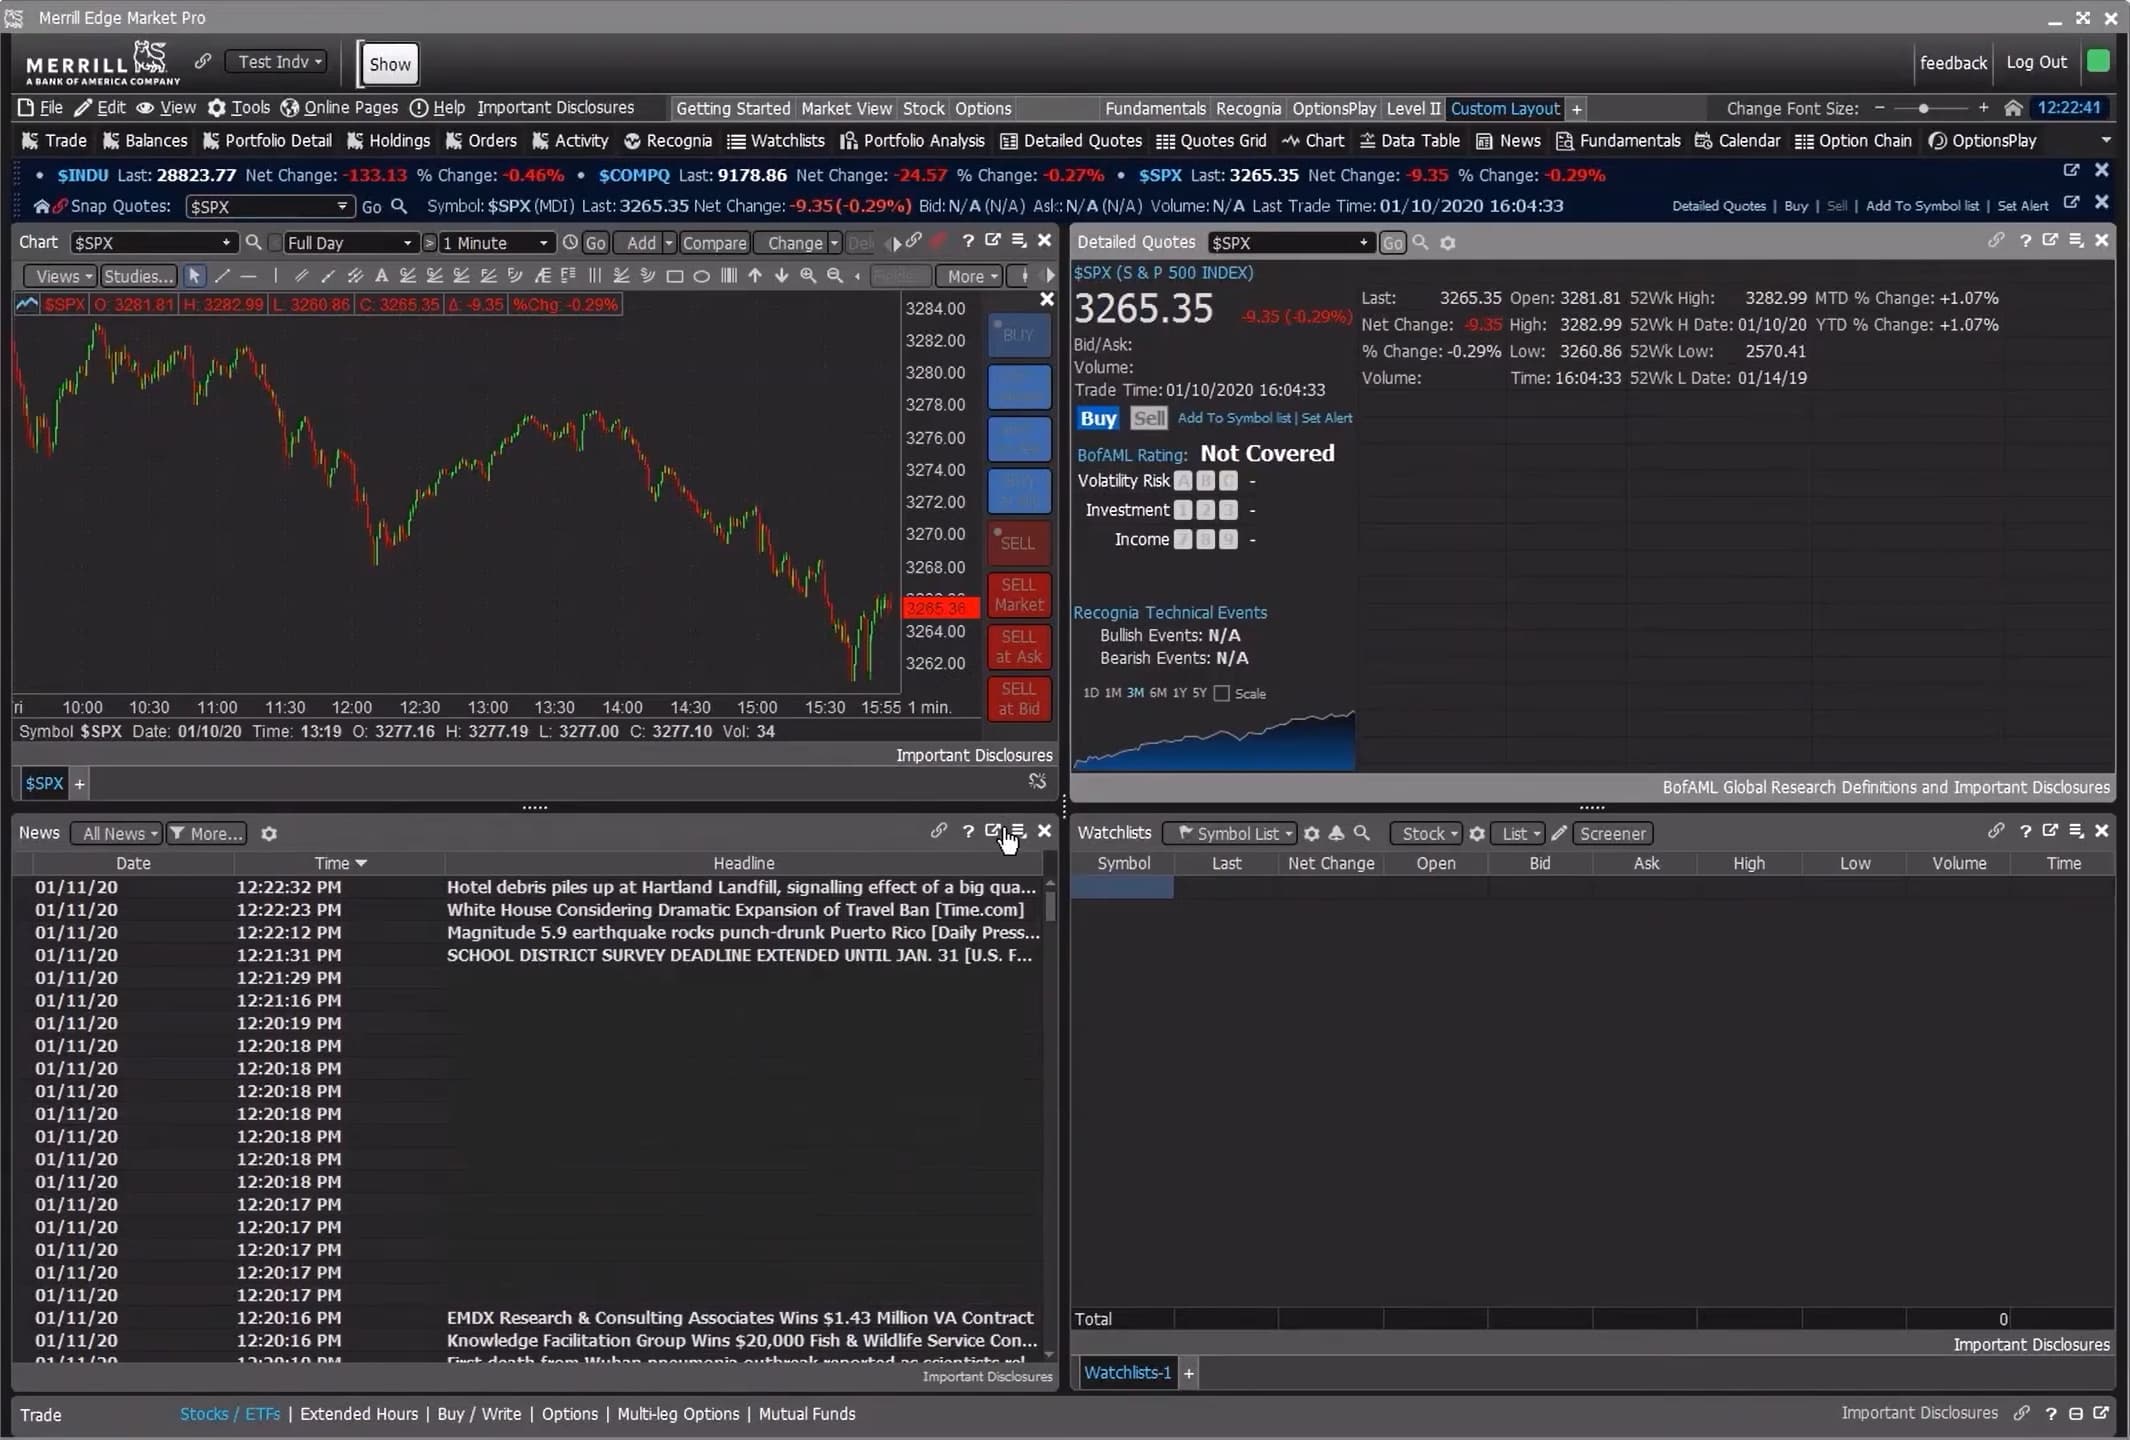This screenshot has height=1440, width=2130.
Task: Select the ellipse drawing tool in chart
Action: (x=702, y=276)
